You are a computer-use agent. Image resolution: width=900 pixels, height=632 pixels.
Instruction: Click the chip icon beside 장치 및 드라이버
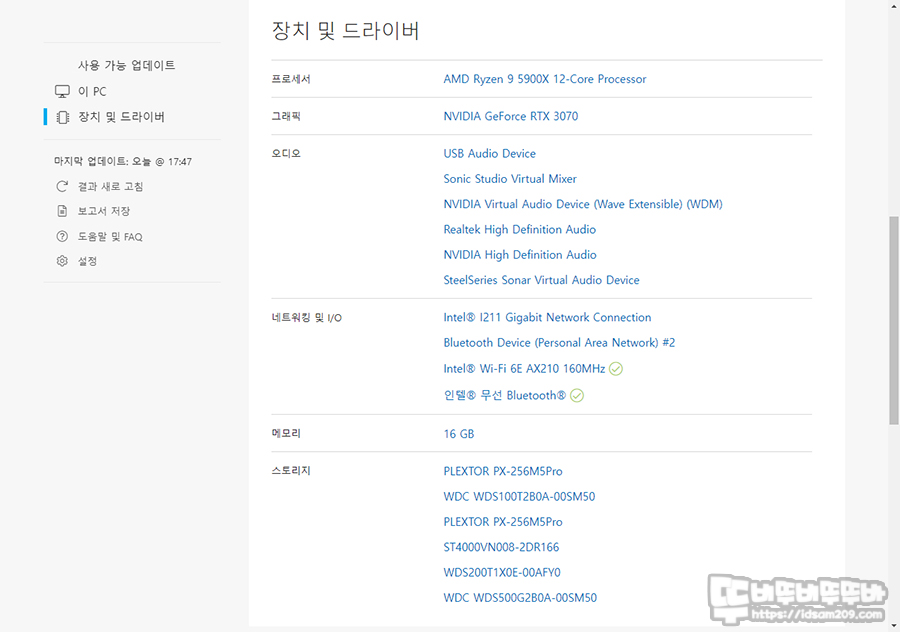pos(63,117)
